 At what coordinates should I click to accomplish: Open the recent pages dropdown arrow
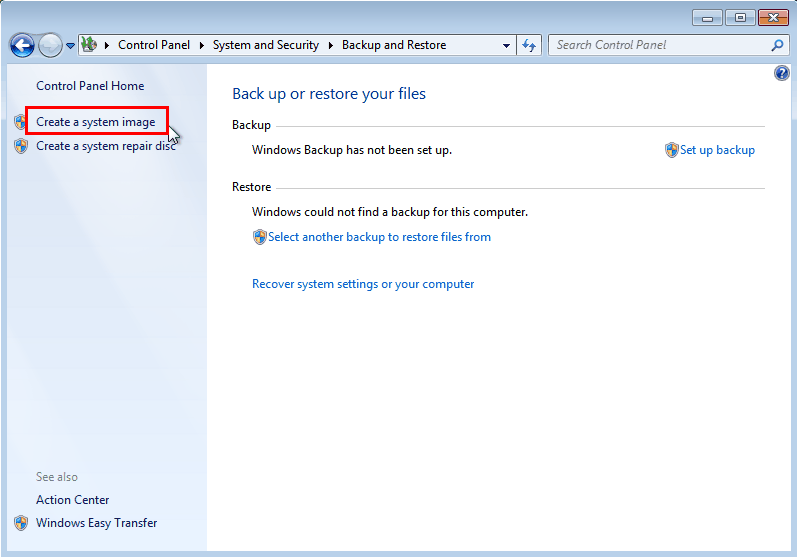[x=71, y=46]
